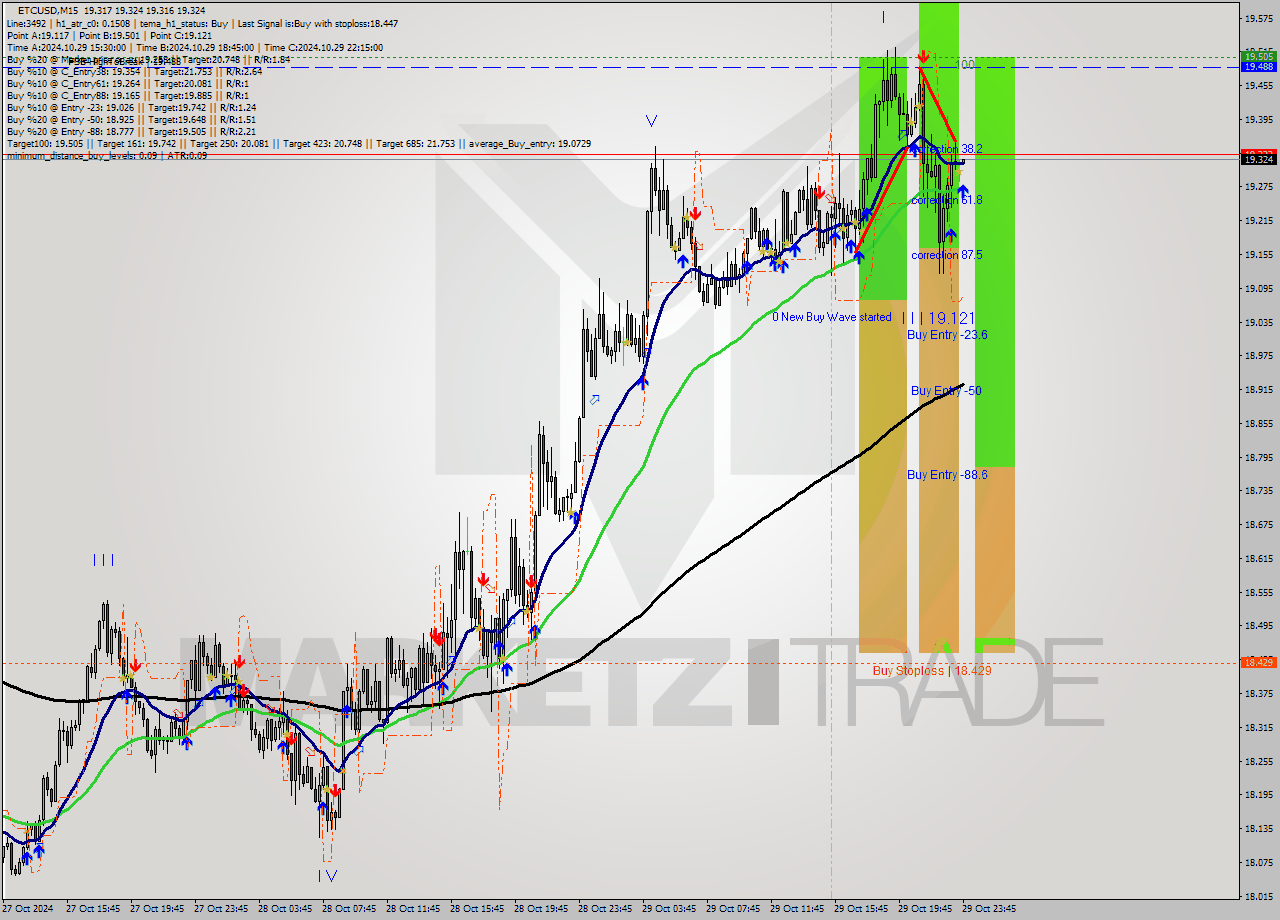
Task: Click the 'minimum_distance_buy_levels' info line
Action: (x=107, y=155)
